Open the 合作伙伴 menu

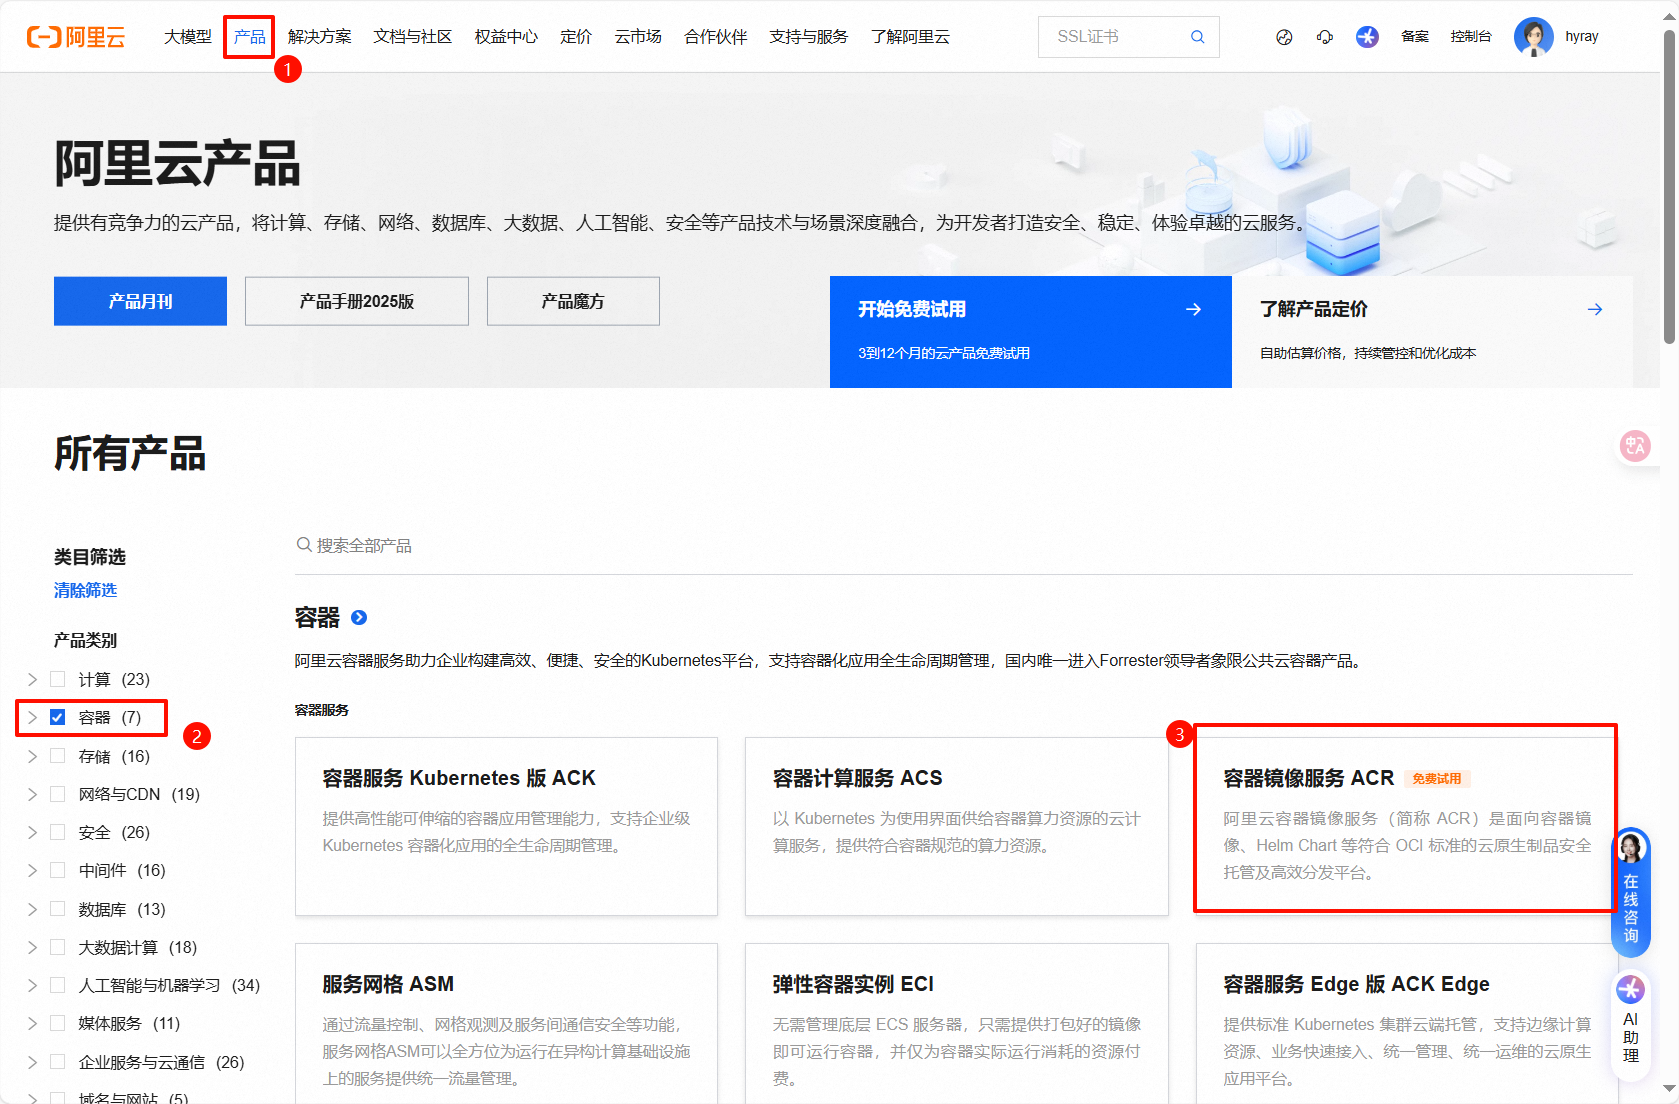716,37
